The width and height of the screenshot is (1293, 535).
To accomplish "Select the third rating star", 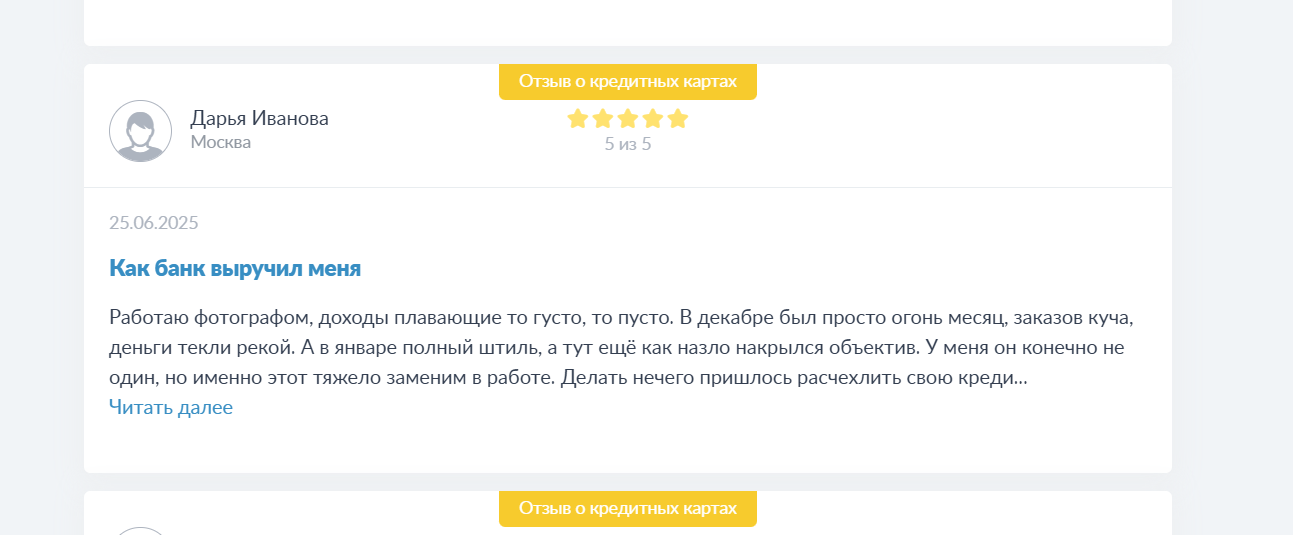I will [627, 119].
